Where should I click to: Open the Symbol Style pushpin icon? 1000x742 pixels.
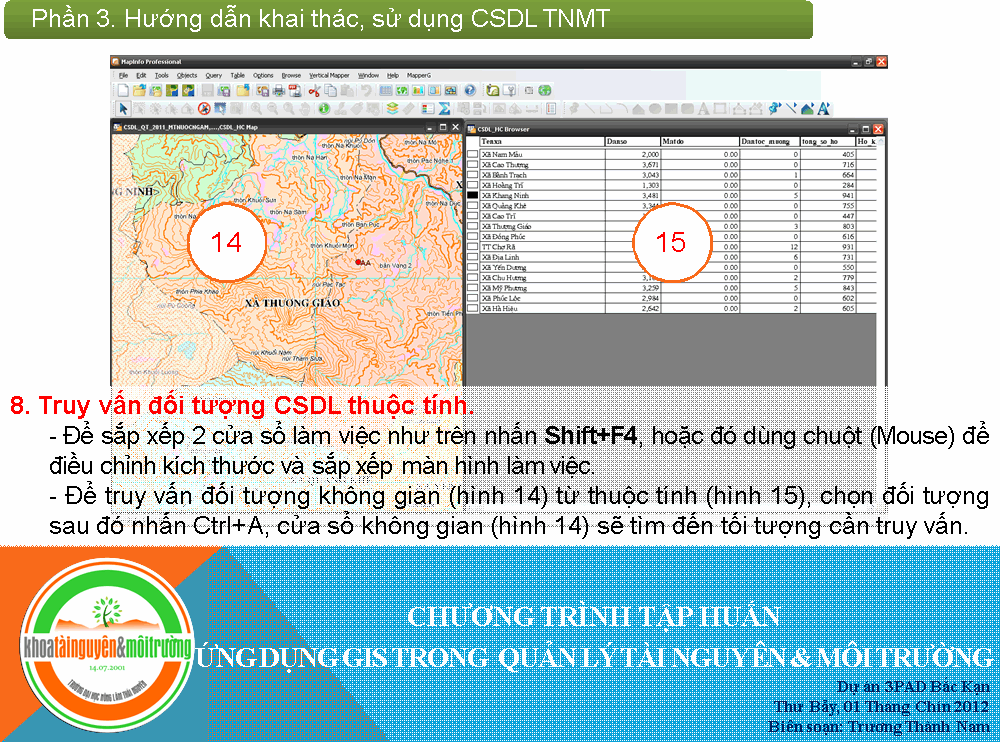click(776, 108)
